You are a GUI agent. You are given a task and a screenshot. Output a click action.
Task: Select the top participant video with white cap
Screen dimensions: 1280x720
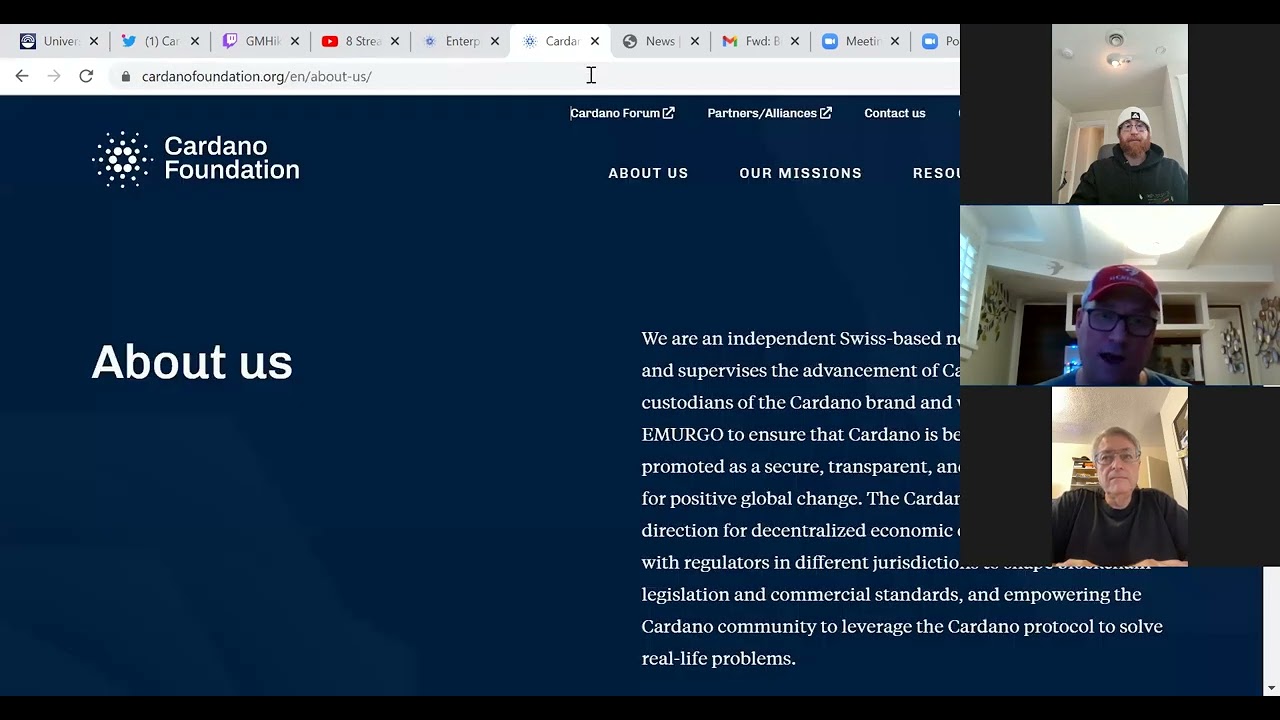pyautogui.click(x=1120, y=114)
